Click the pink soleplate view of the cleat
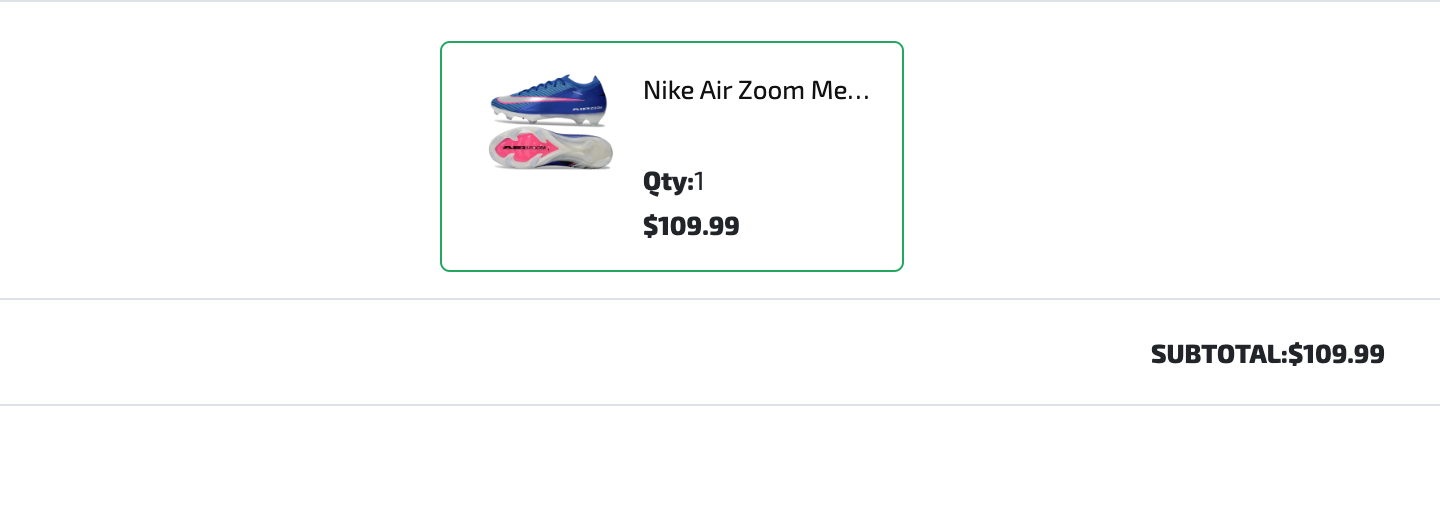 [549, 148]
